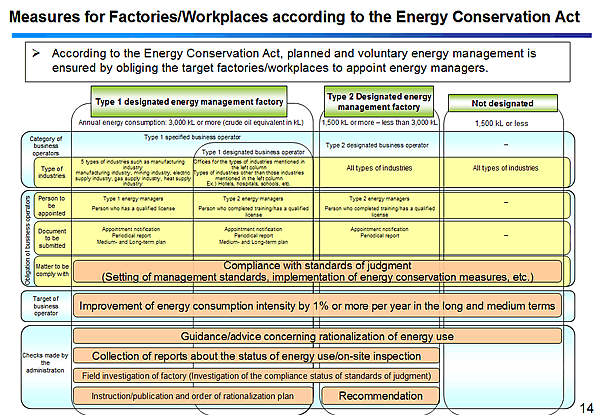Viewport: 600px width, 415px height.
Task: Click 'Type 1 energy managers' cell
Action: (133, 199)
